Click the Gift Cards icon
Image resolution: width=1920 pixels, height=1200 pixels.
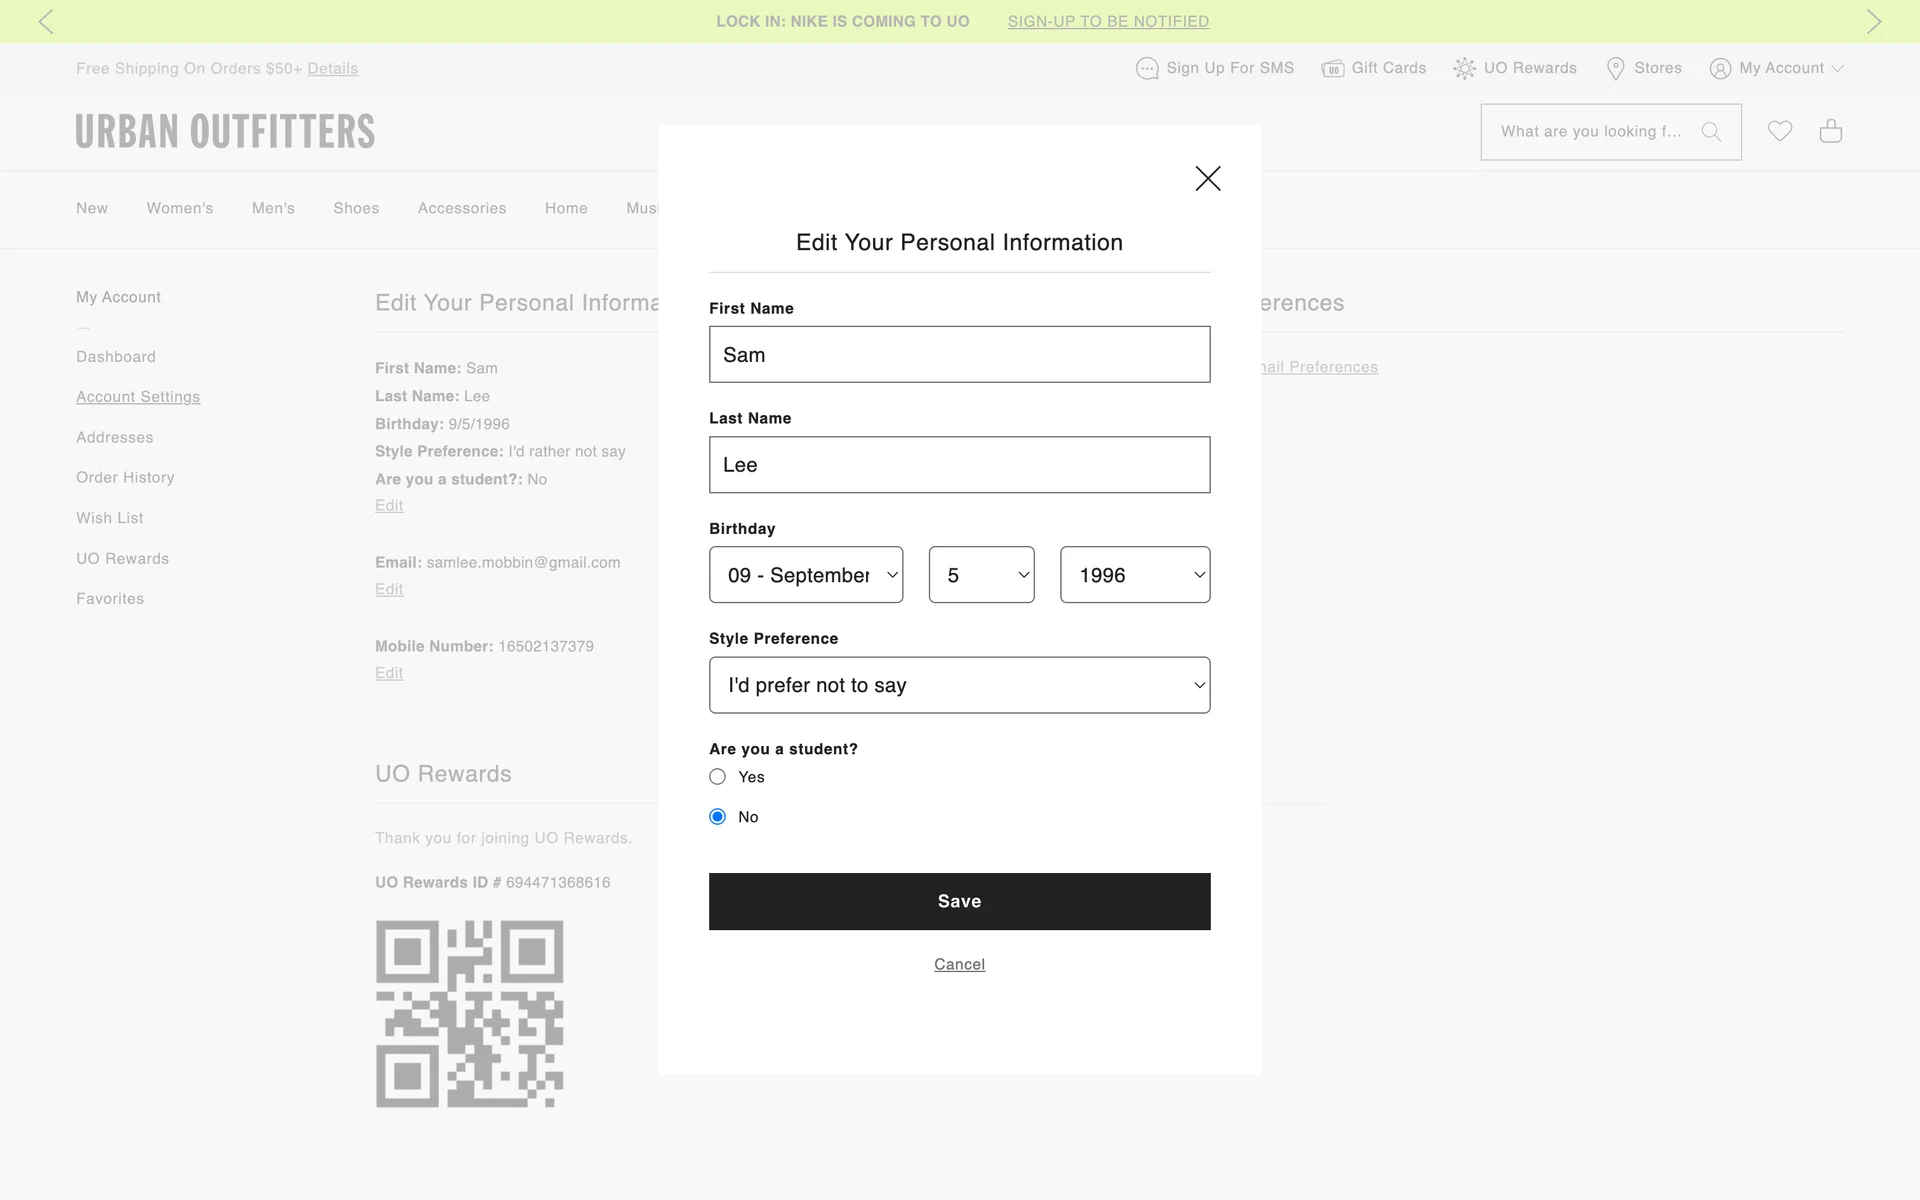click(1332, 68)
